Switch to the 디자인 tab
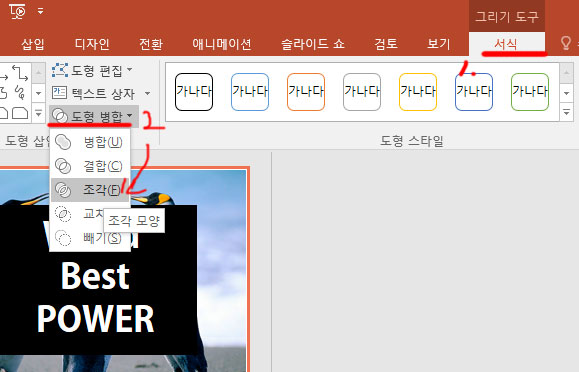 [x=92, y=44]
